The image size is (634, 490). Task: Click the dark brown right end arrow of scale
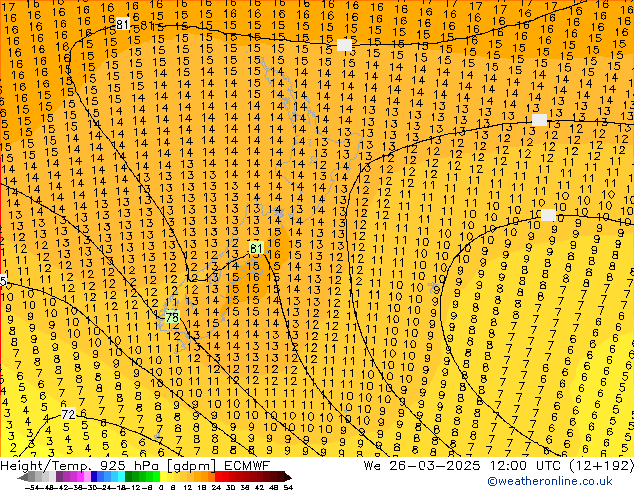click(288, 477)
